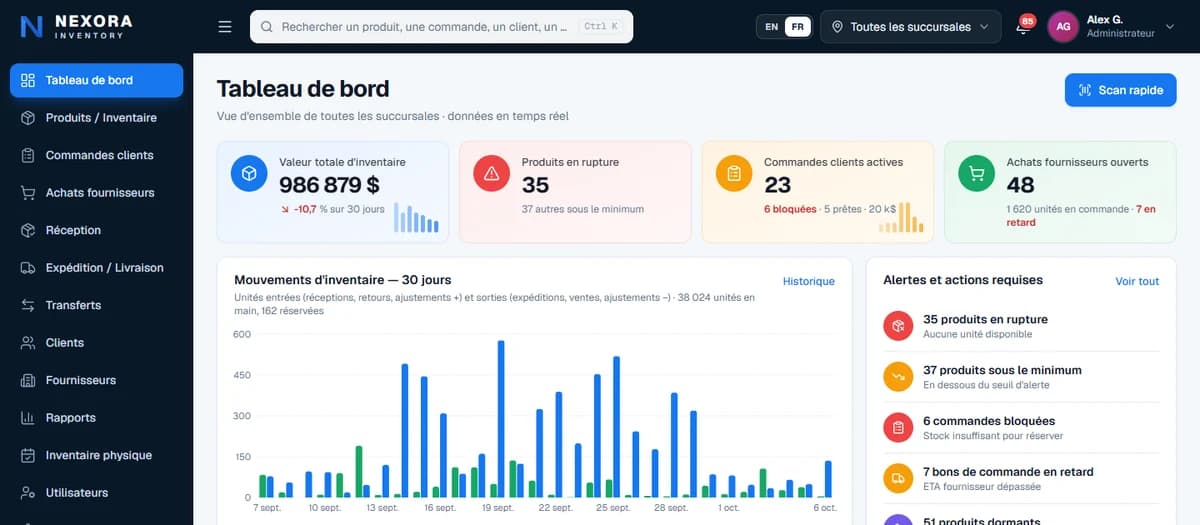
Task: Click the 6 bloquées text
Action: [790, 209]
